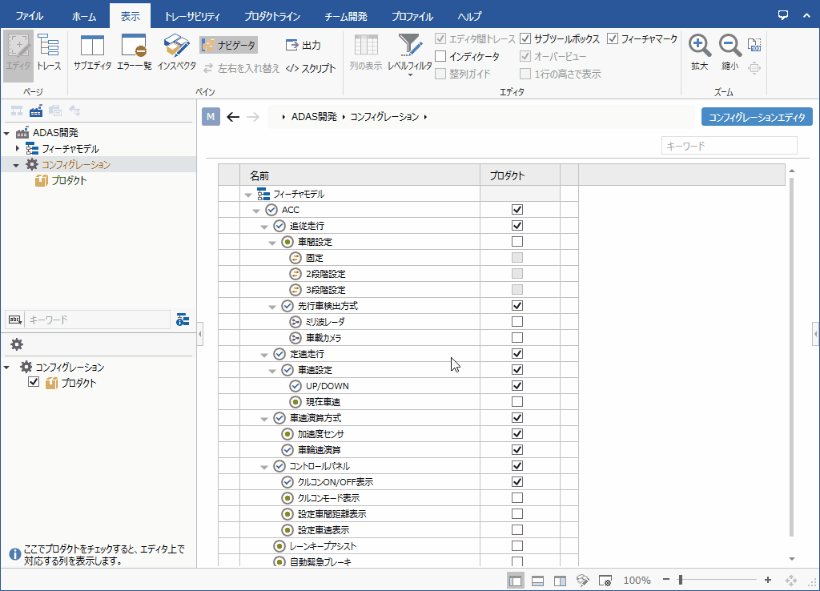The height and width of the screenshot is (591, 820).
Task: Click the back arrow in navigation bar
Action: click(x=233, y=117)
